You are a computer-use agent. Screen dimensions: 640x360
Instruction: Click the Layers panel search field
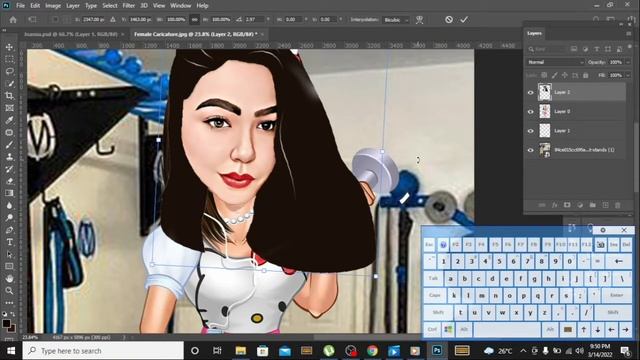(547, 49)
